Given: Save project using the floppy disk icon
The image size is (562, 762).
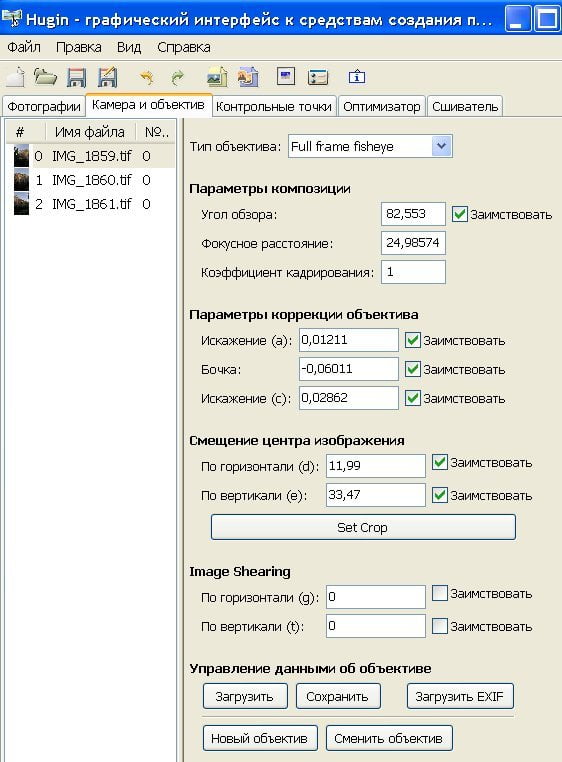Looking at the screenshot, I should click(x=76, y=77).
